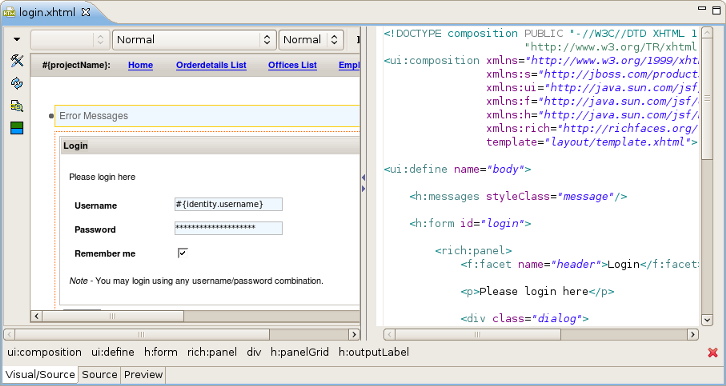Click the div class="dialog" source line

pos(525,318)
